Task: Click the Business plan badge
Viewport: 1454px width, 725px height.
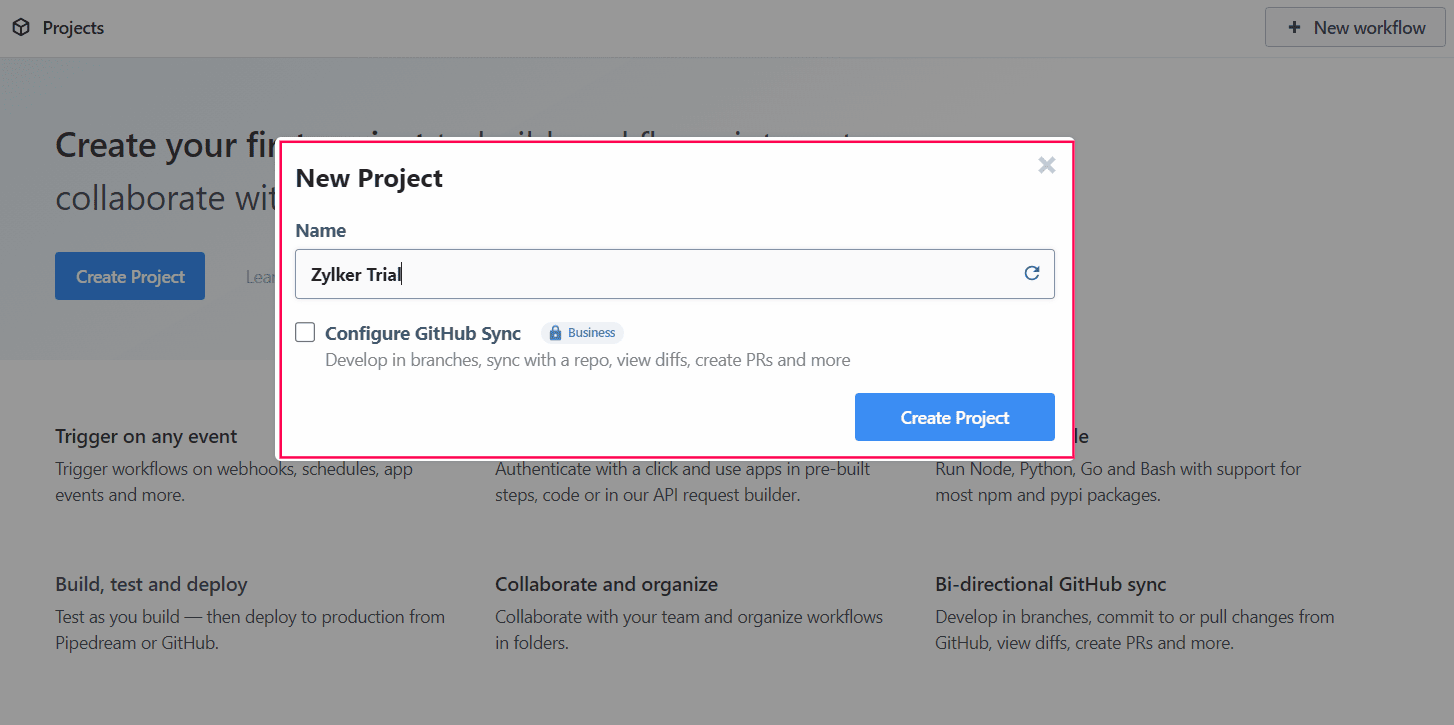Action: (x=582, y=333)
